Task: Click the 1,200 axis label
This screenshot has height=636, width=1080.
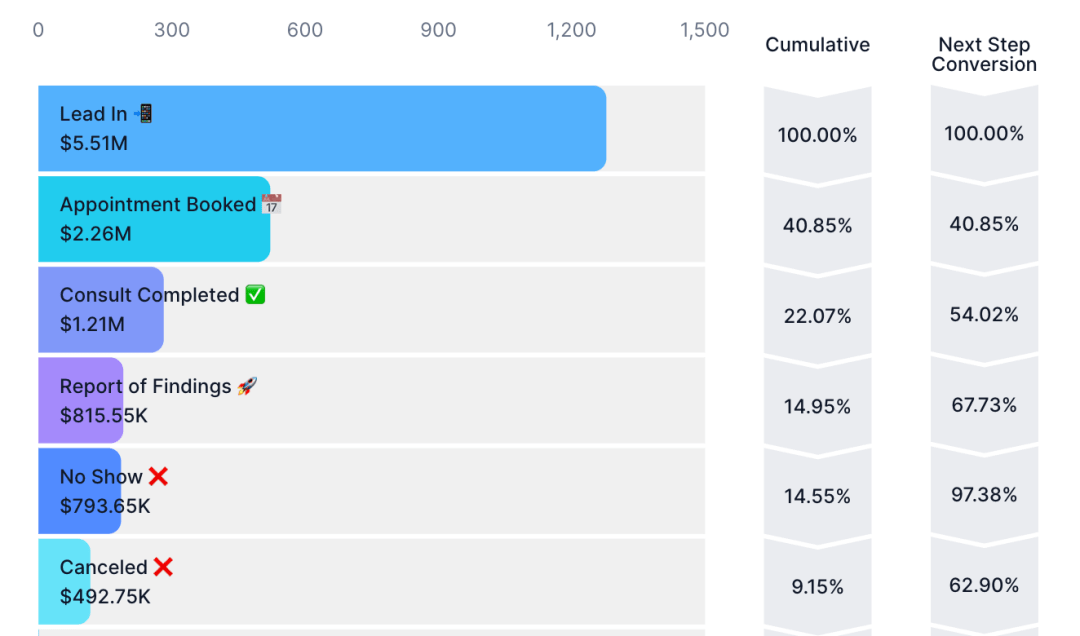Action: click(x=571, y=30)
